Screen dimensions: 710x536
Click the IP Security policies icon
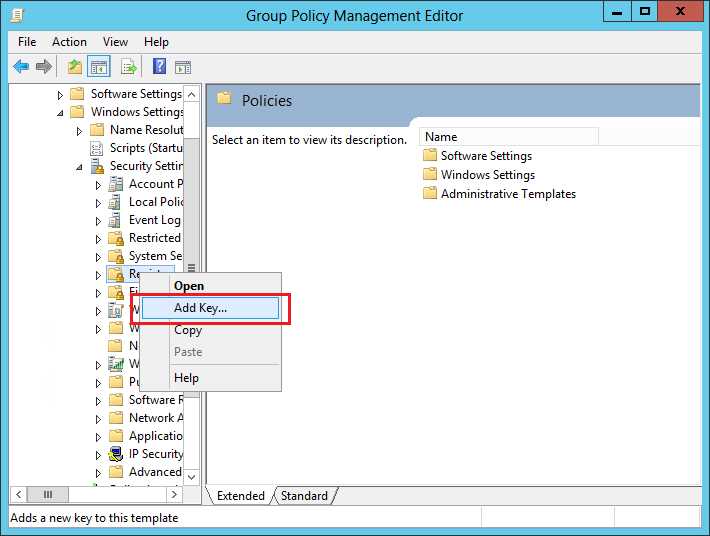click(116, 454)
